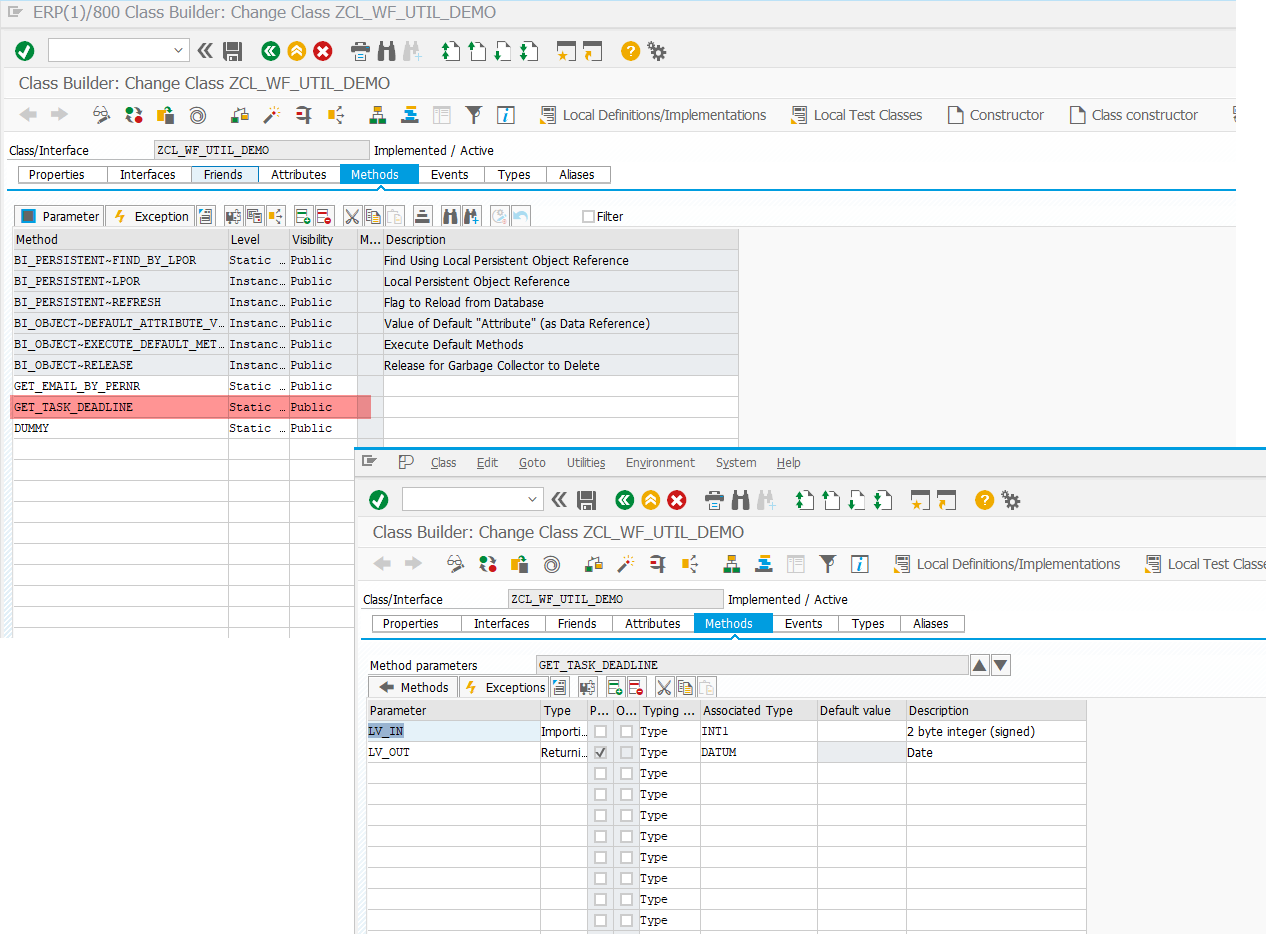The image size is (1266, 934).
Task: Click Filter funnel icon in parameters window toolbar
Action: 828,564
